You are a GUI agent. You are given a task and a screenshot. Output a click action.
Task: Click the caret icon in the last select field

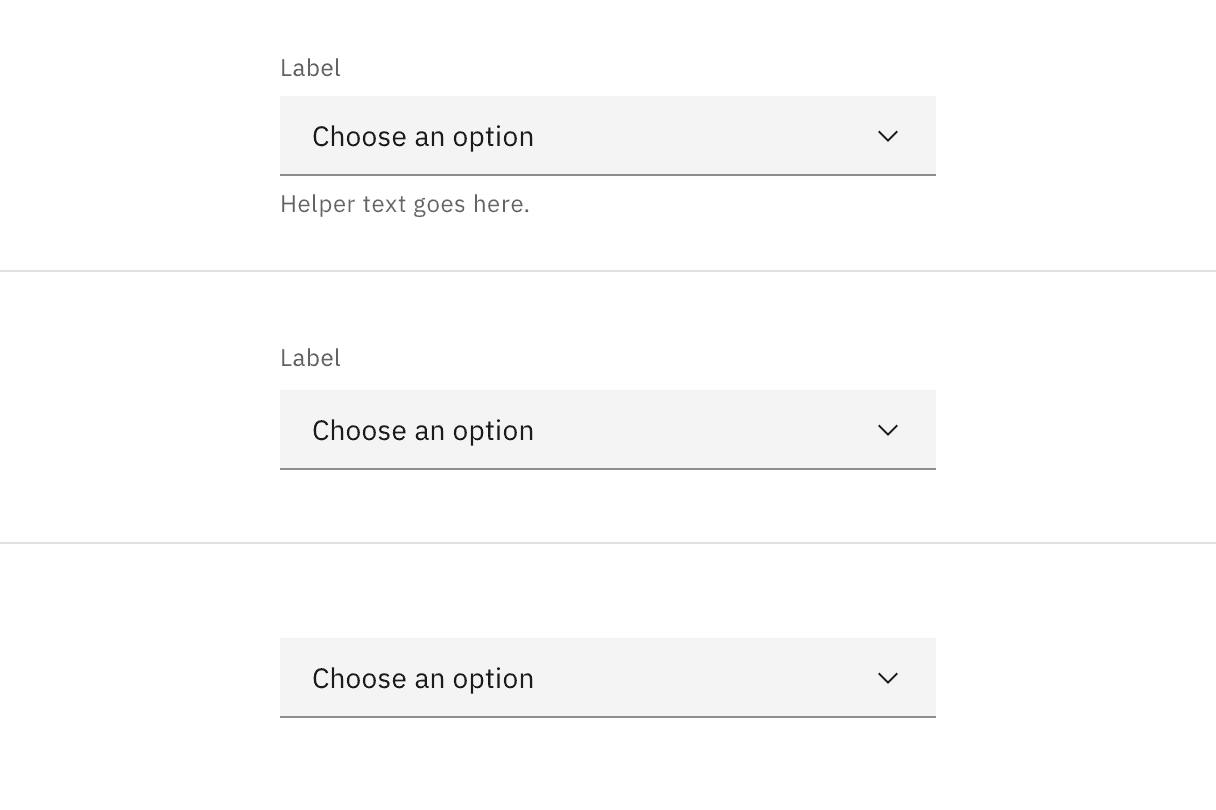pyautogui.click(x=887, y=678)
